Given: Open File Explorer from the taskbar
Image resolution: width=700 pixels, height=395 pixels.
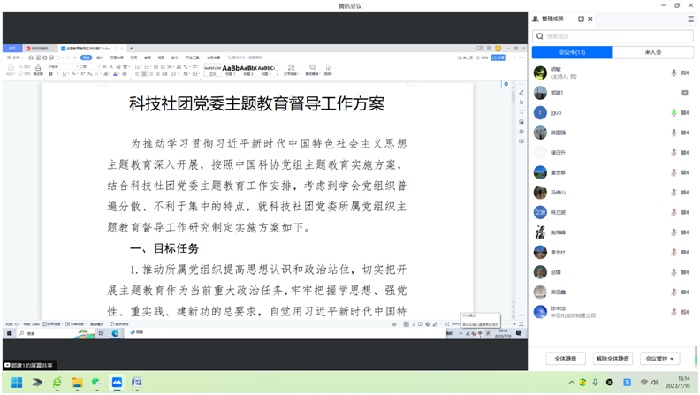Looking at the screenshot, I should point(77,382).
